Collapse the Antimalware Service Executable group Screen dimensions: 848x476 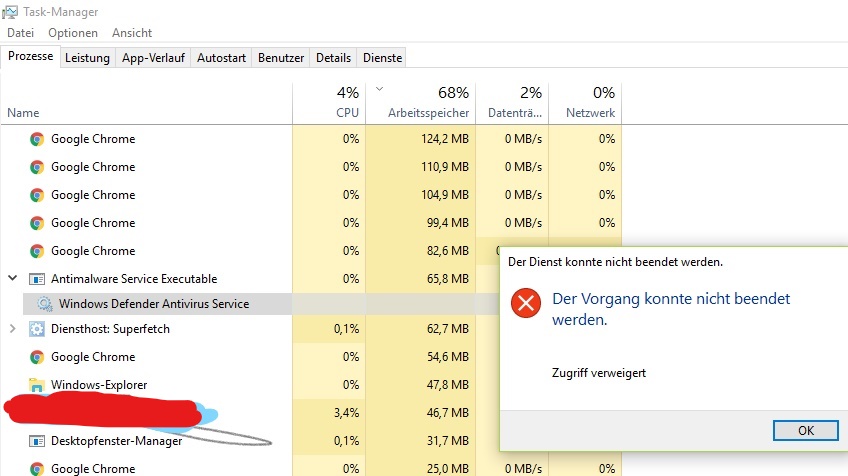click(13, 279)
